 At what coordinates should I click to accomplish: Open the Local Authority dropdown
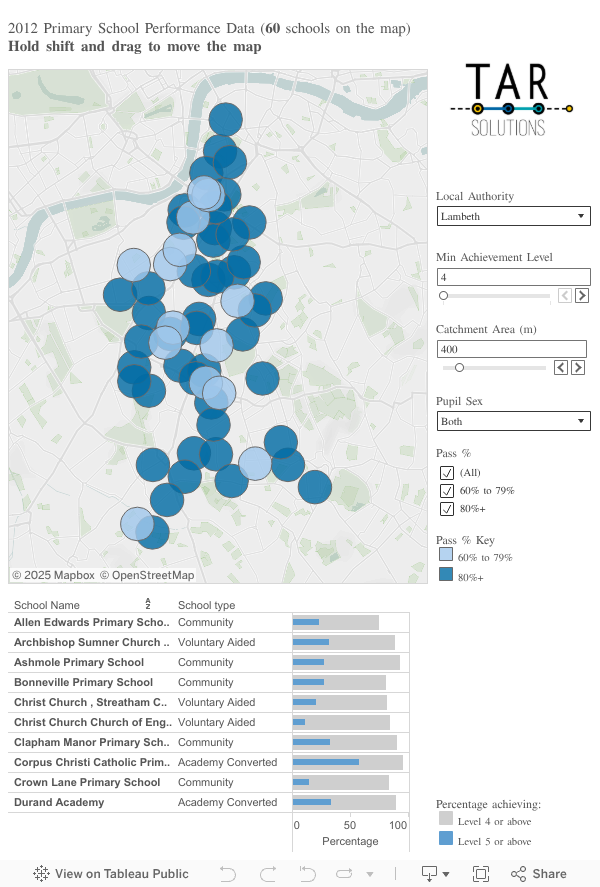pos(513,216)
